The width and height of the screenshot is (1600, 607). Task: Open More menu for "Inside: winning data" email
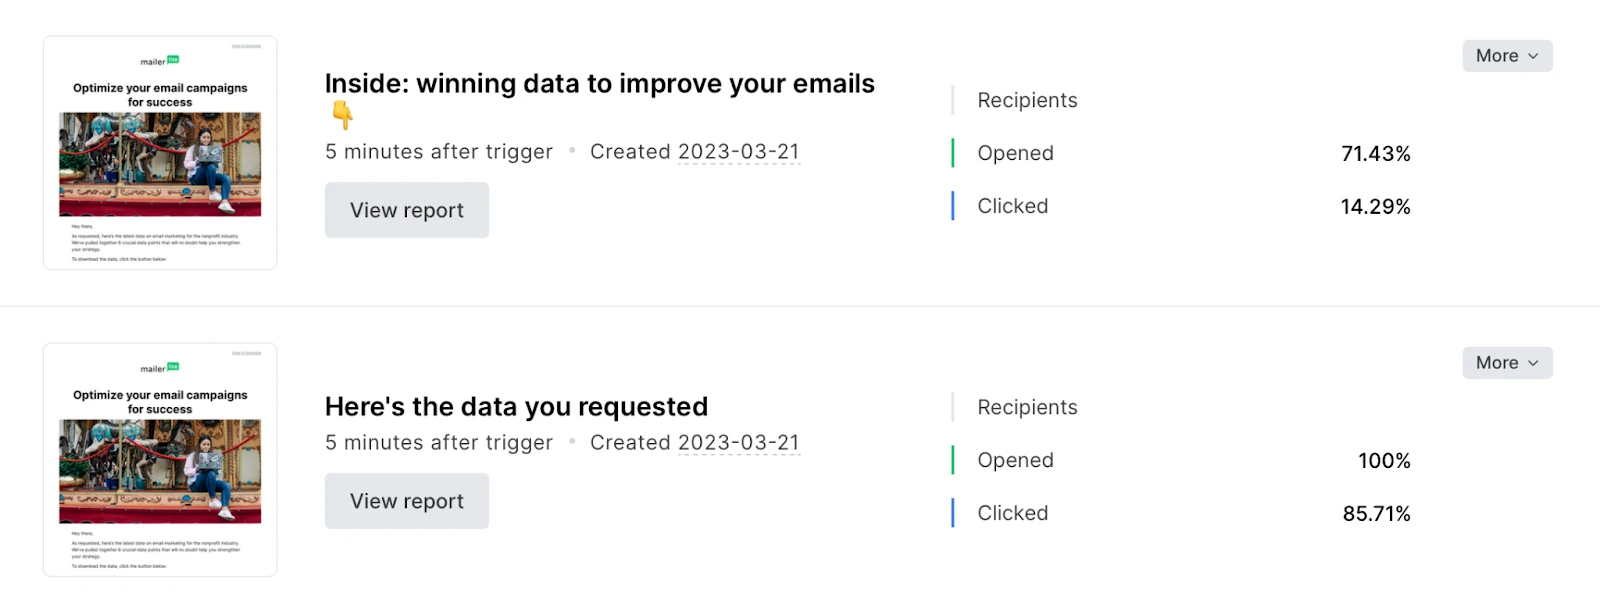(x=1506, y=56)
